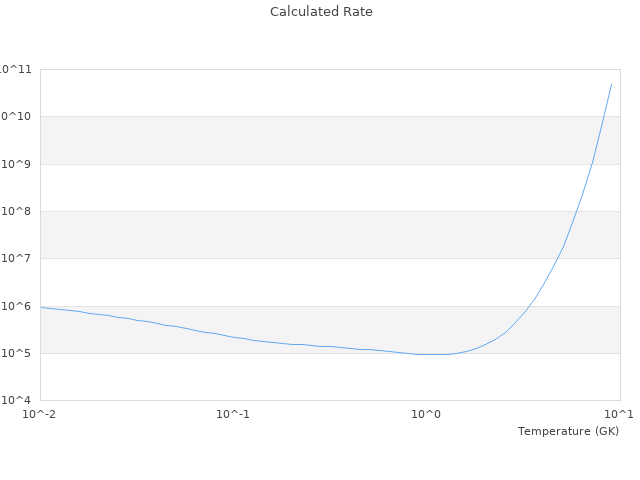Click the 10^6 y-axis tick label
Image resolution: width=640 pixels, height=480 pixels.
[x=19, y=306]
